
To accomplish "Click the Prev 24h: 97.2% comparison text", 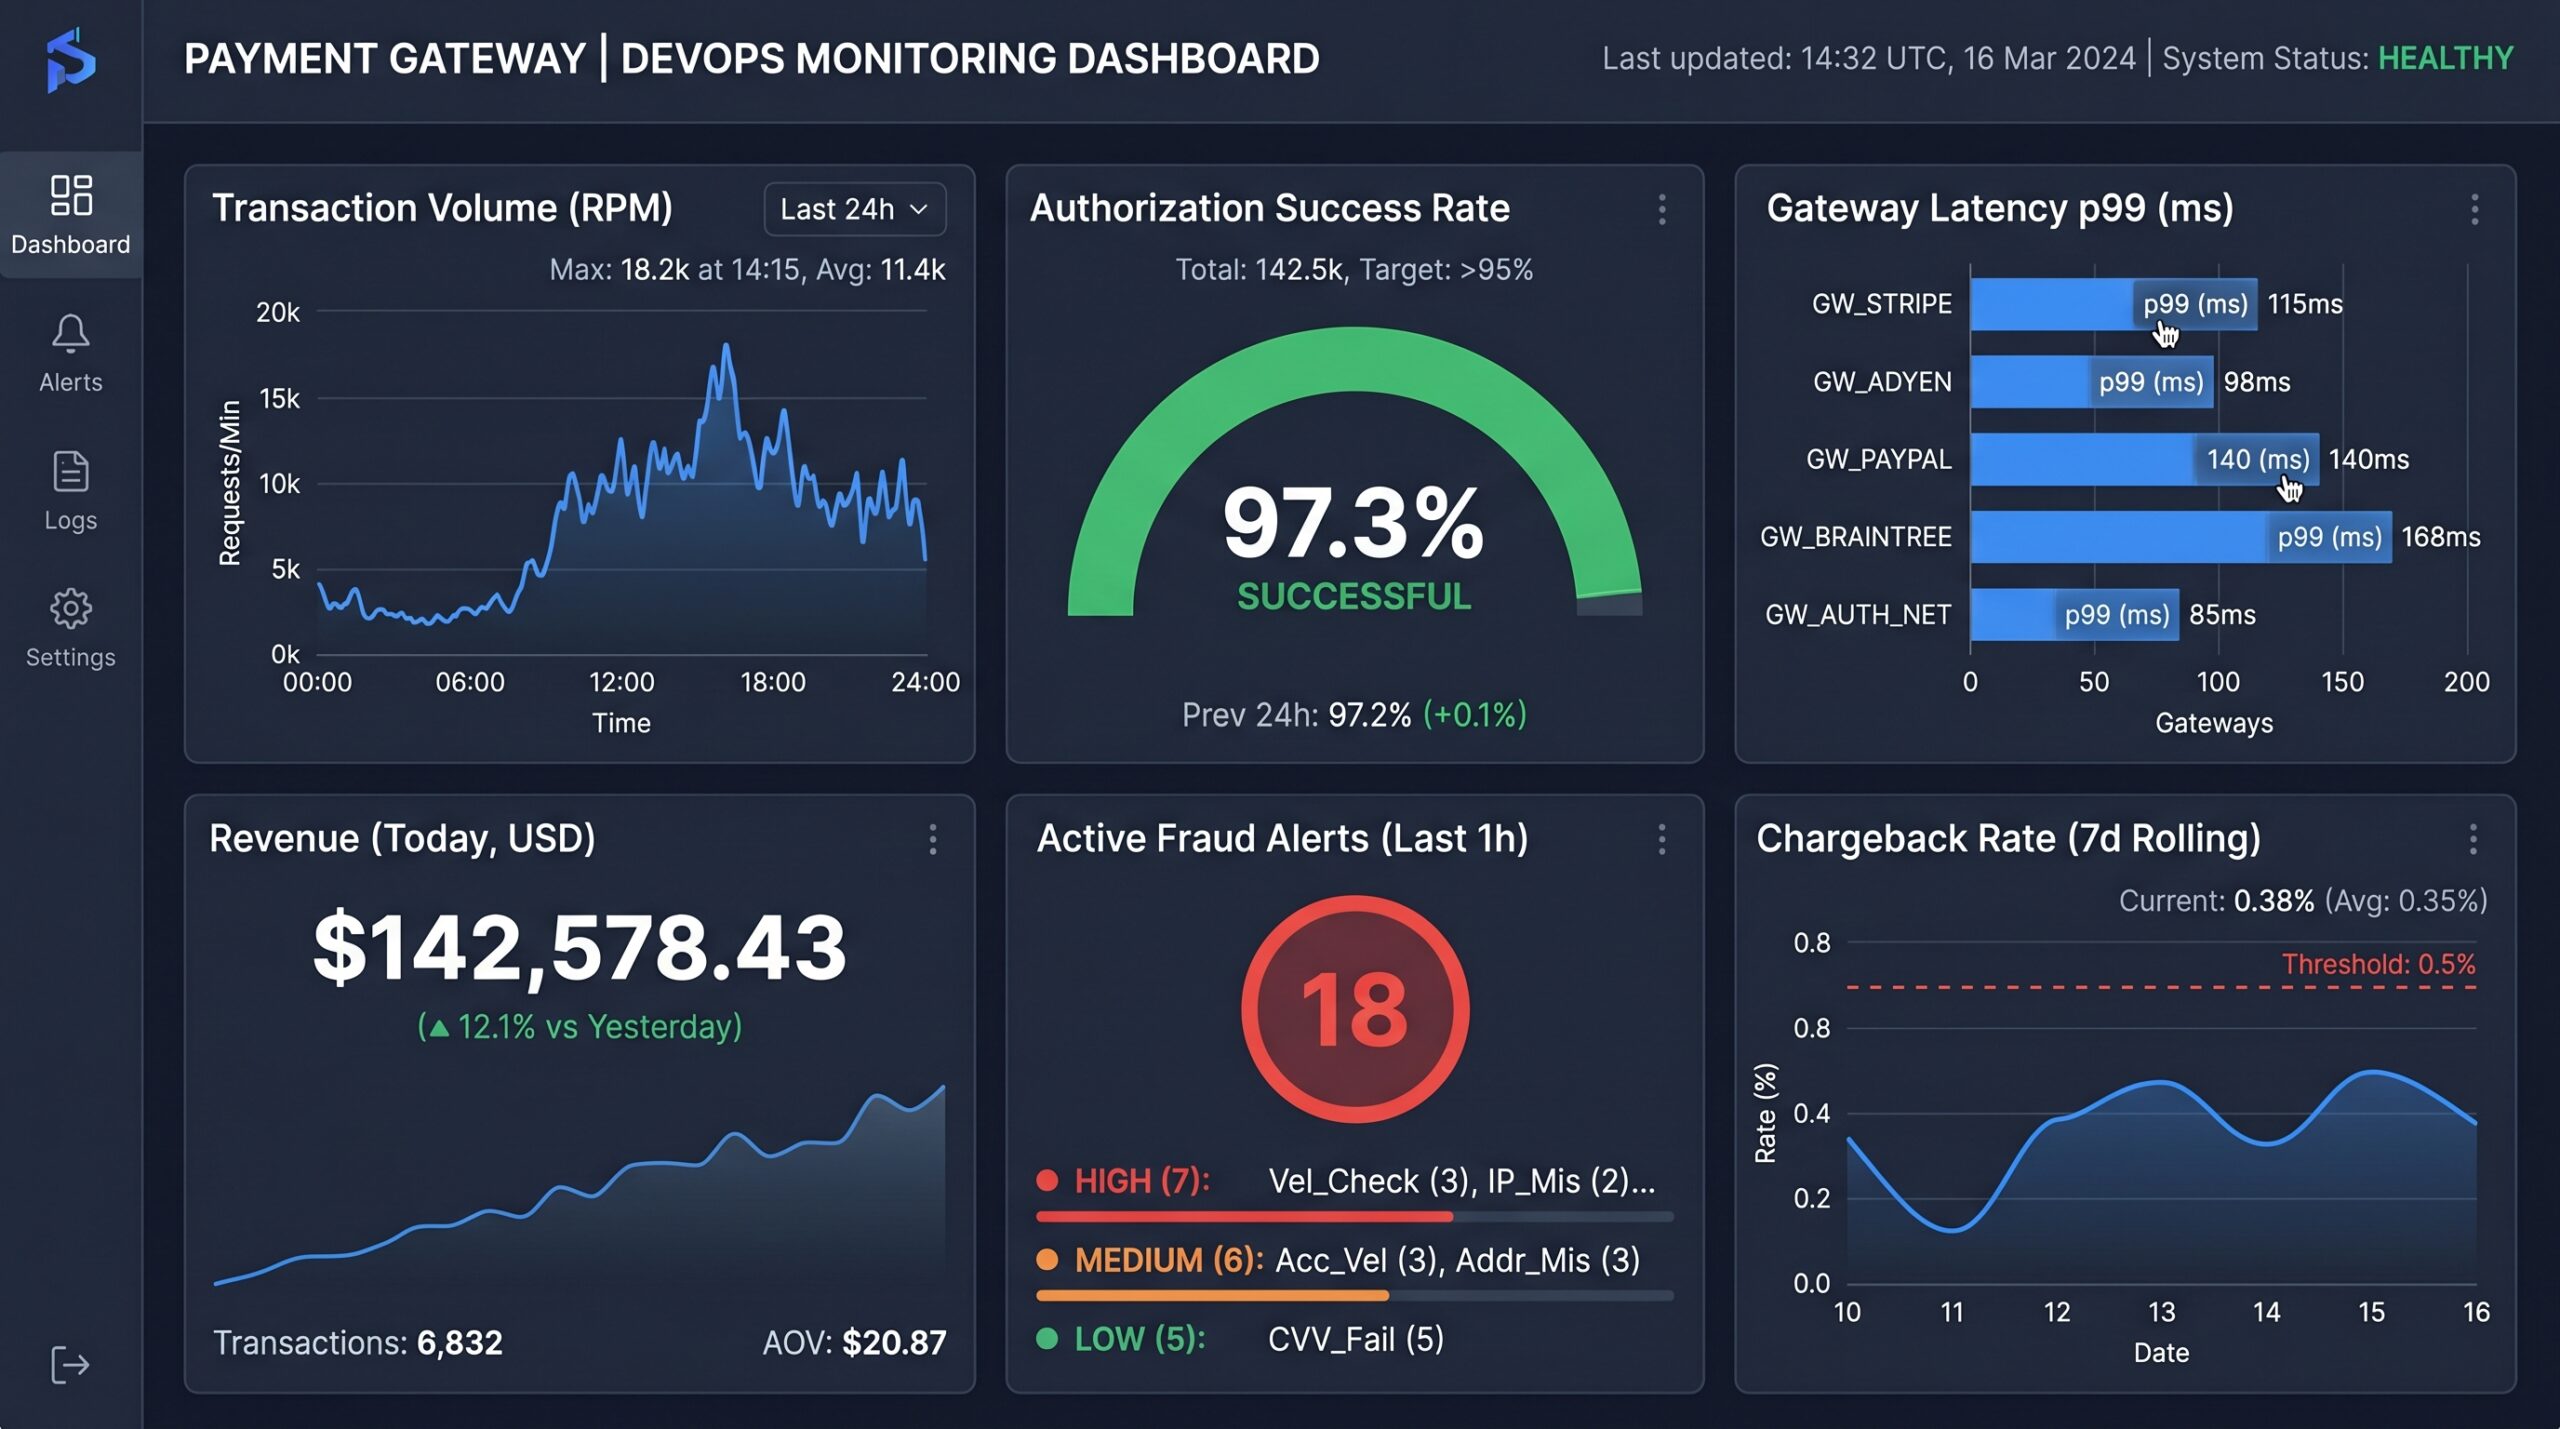I will 1354,715.
